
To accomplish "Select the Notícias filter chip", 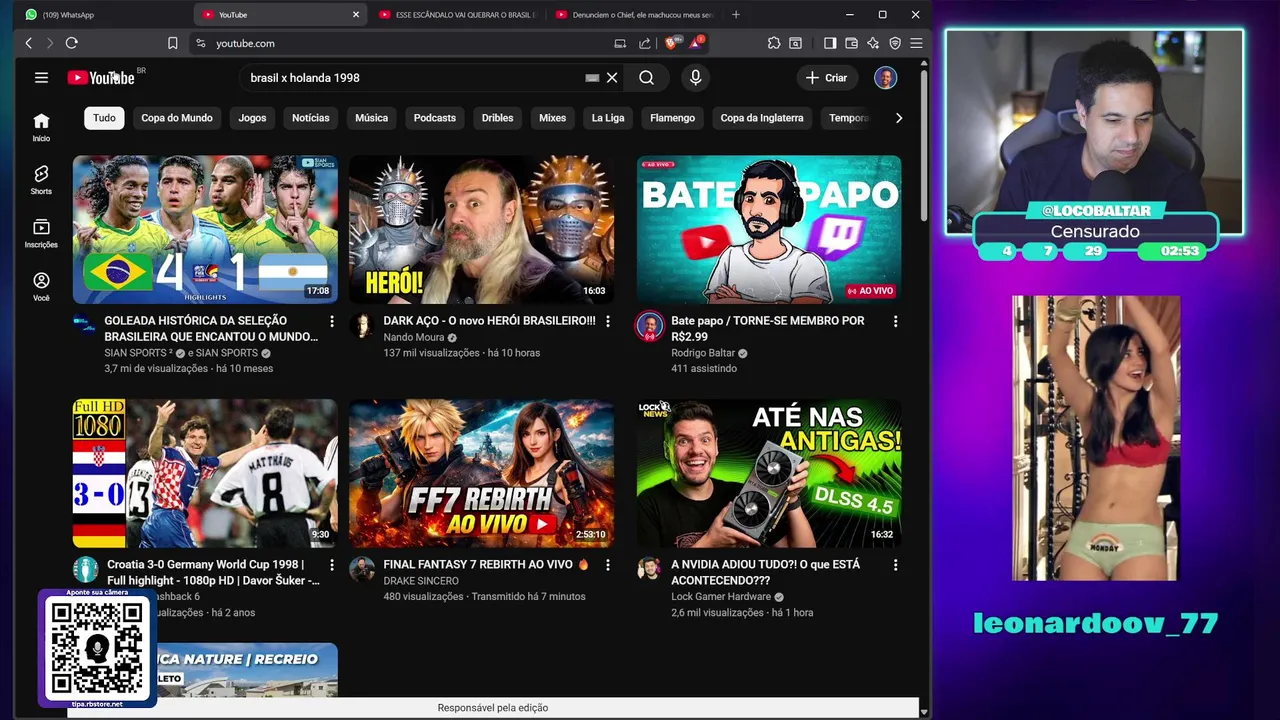I will tap(311, 118).
